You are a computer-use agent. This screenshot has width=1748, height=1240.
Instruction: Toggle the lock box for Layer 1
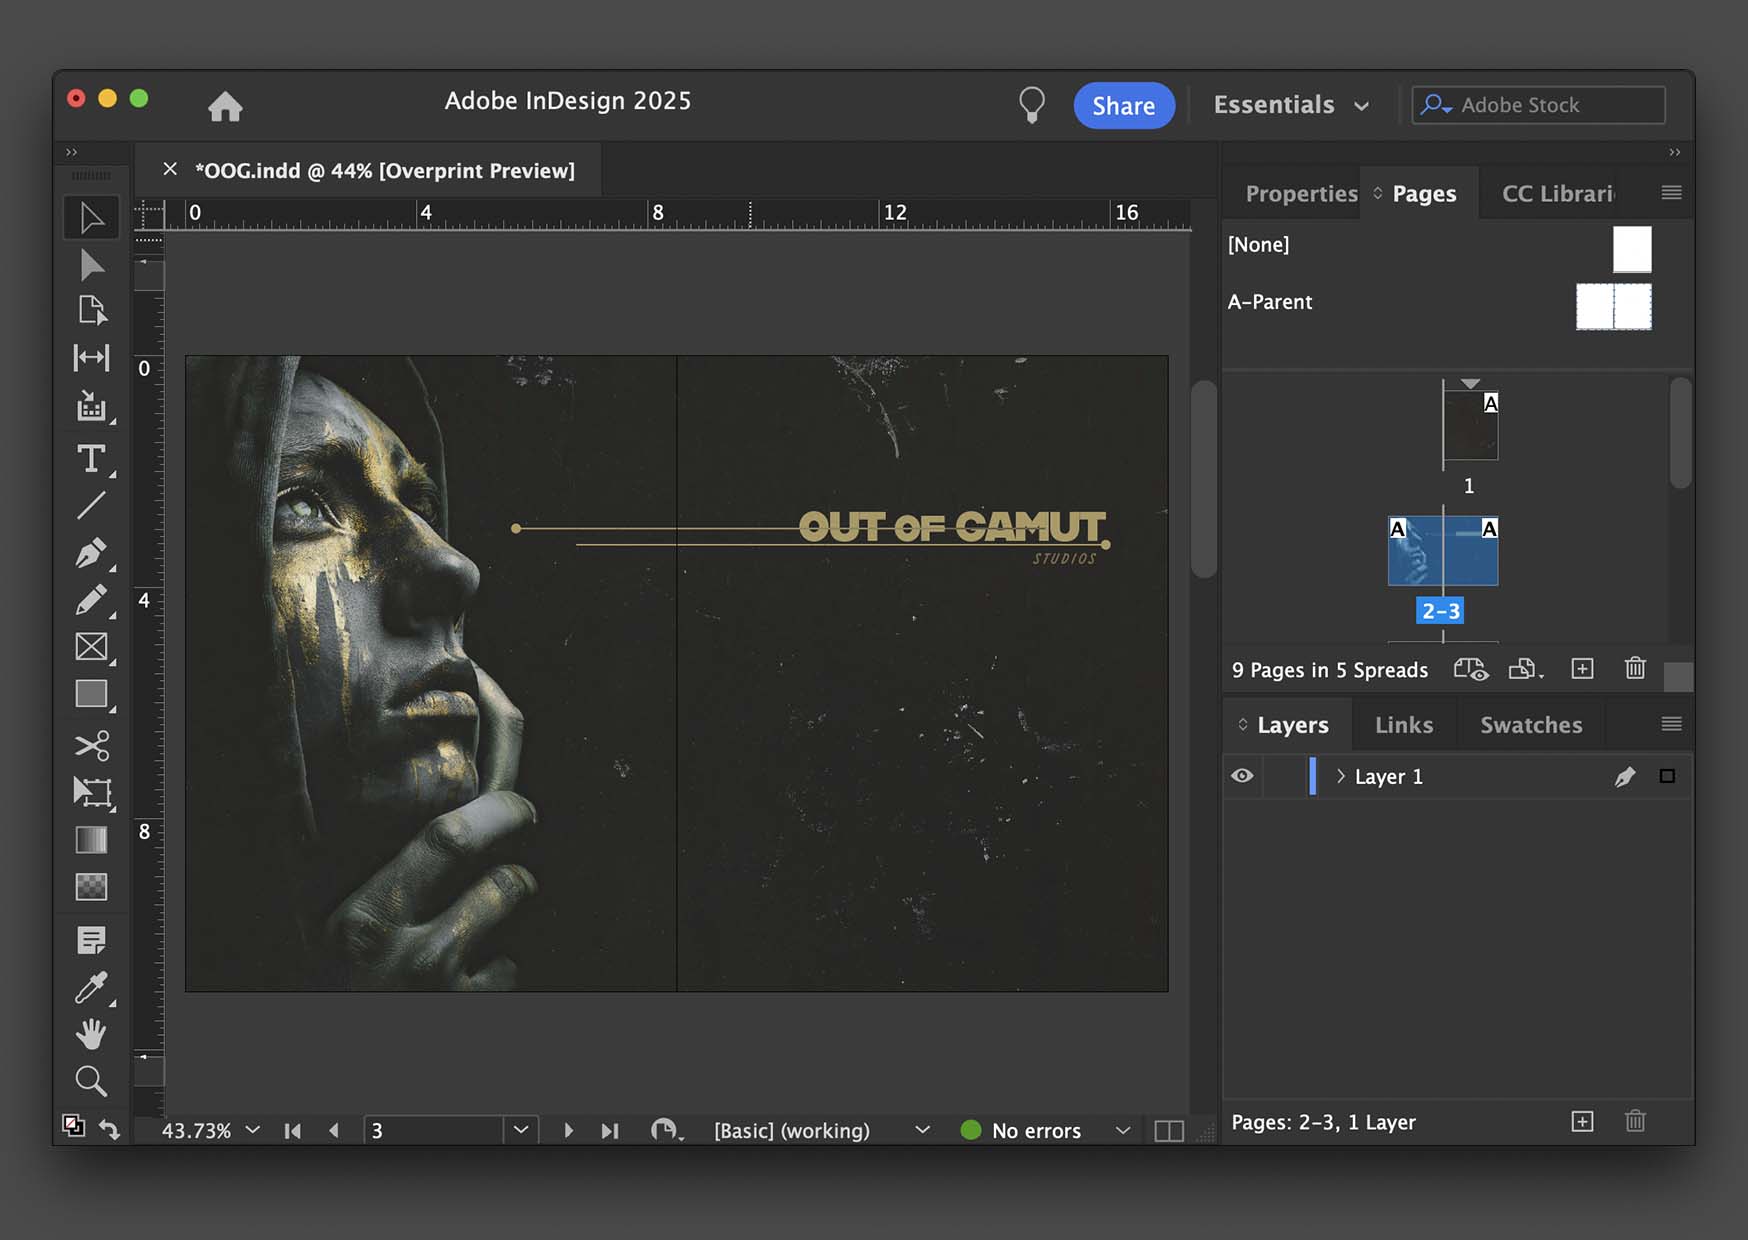coord(1285,776)
